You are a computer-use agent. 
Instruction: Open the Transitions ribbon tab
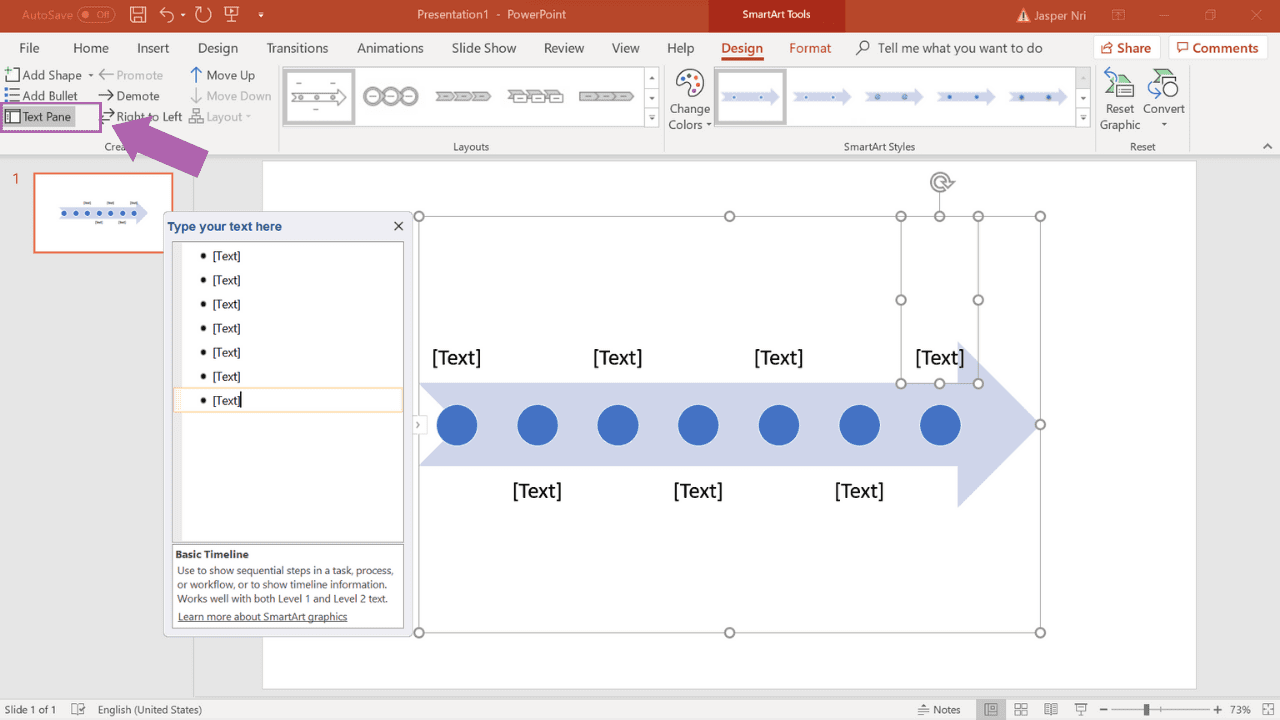click(297, 48)
